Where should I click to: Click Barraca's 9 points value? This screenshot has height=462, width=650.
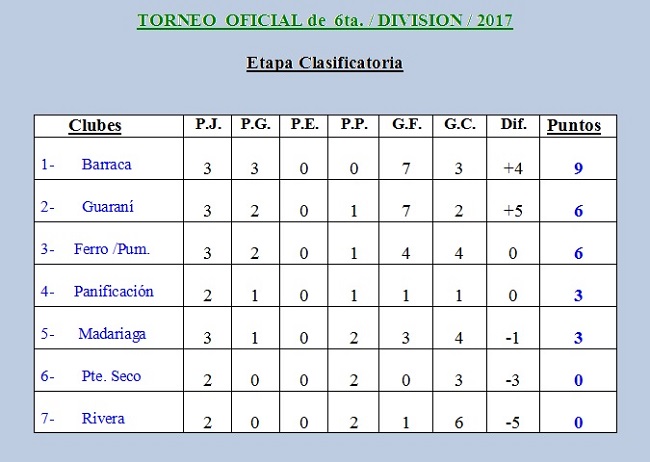tap(578, 169)
